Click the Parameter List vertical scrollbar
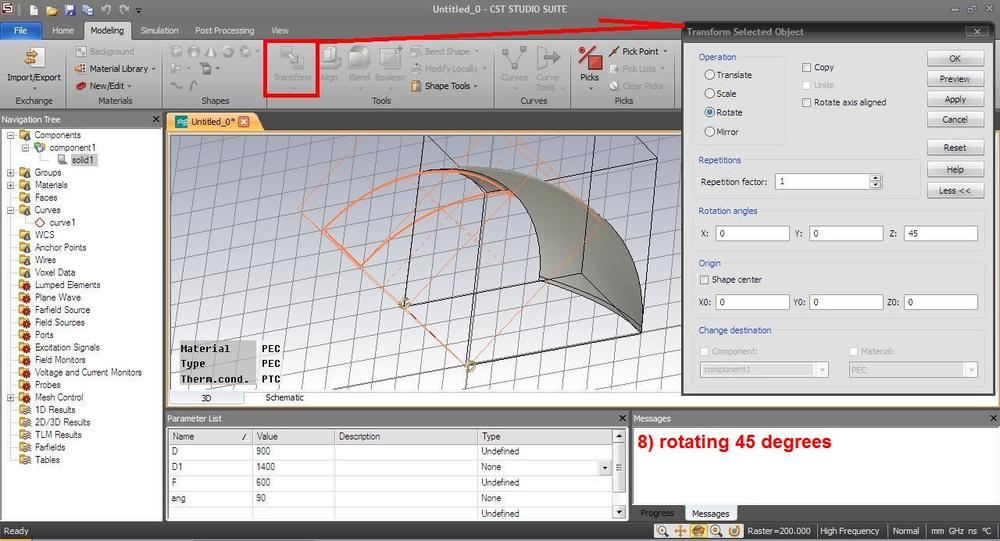1000x541 pixels. coord(619,474)
